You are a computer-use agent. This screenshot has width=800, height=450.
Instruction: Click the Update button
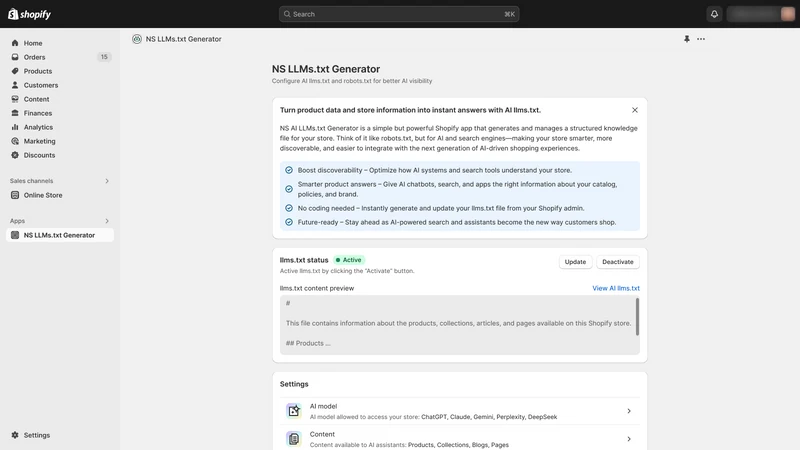[575, 262]
